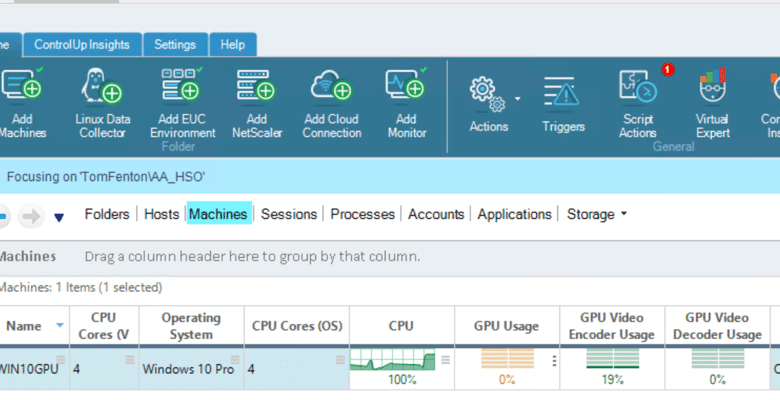This screenshot has width=780, height=400.
Task: Open the CPU cell menu icon
Action: tap(446, 360)
